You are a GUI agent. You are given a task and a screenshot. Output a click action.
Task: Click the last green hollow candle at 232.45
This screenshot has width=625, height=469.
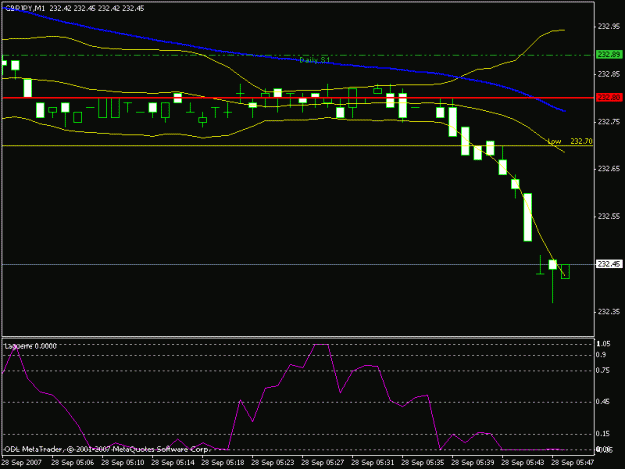[x=565, y=271]
